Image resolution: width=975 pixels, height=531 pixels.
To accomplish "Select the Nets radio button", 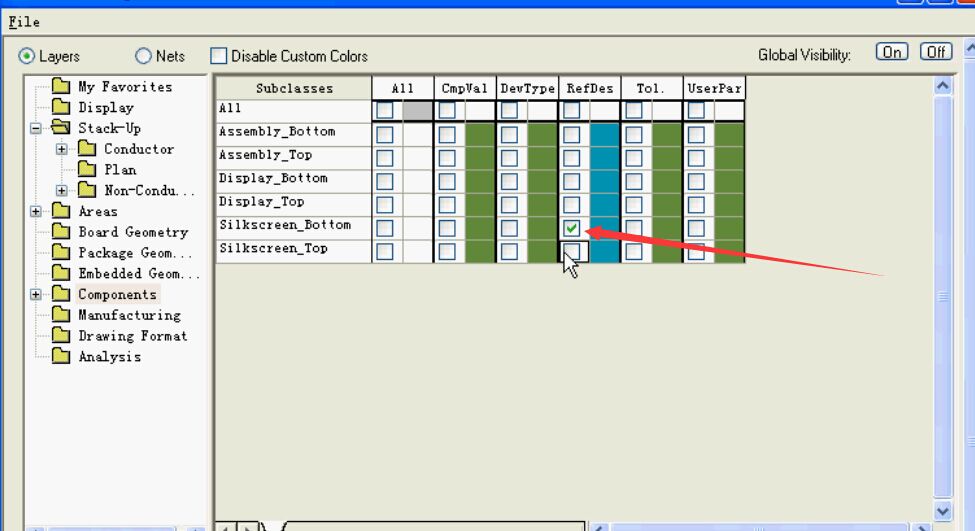I will click(x=143, y=56).
